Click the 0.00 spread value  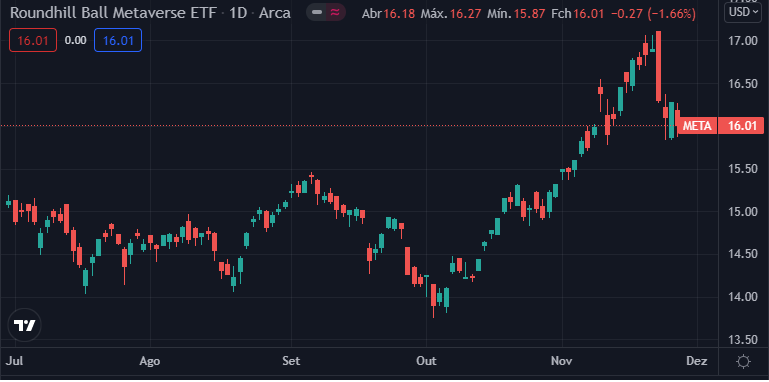pyautogui.click(x=76, y=40)
